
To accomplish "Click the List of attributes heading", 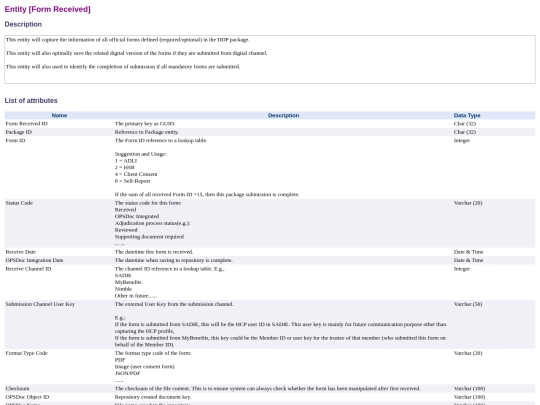I will click(31, 101).
